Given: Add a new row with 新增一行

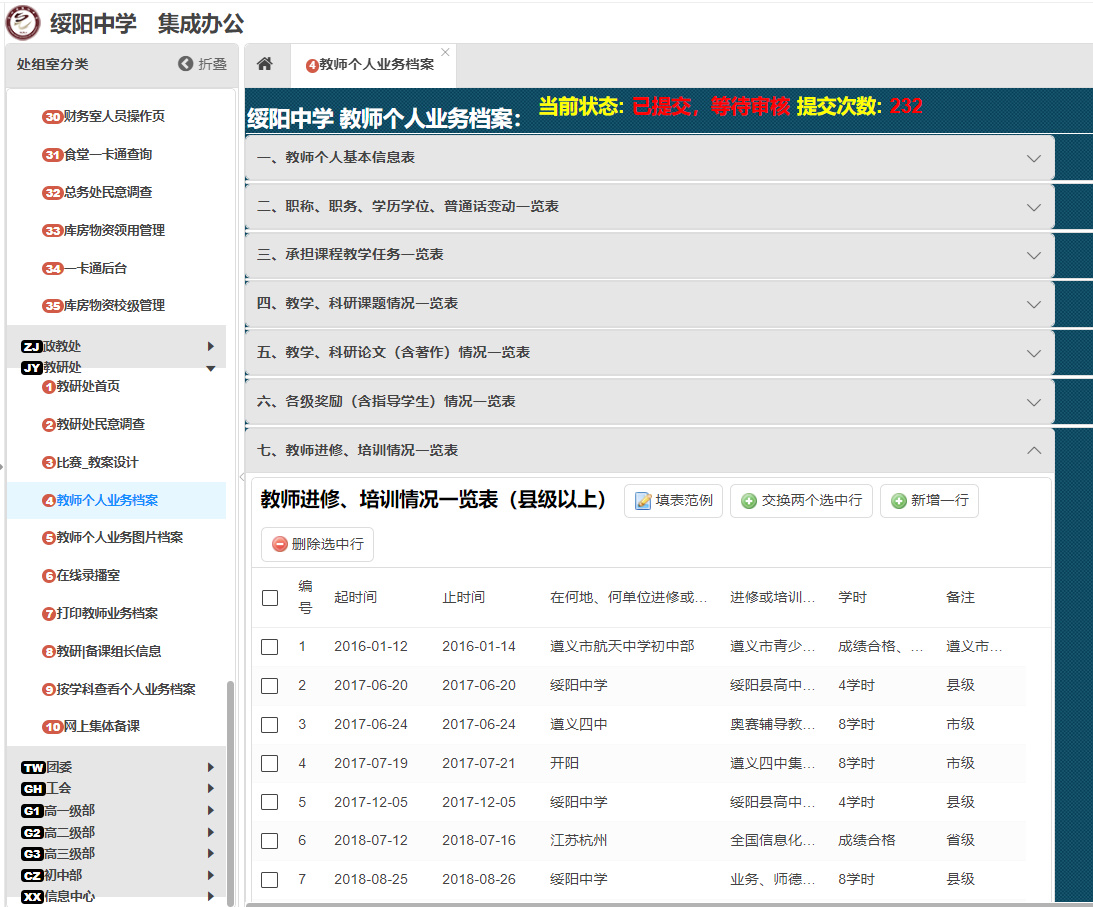Looking at the screenshot, I should point(929,500).
